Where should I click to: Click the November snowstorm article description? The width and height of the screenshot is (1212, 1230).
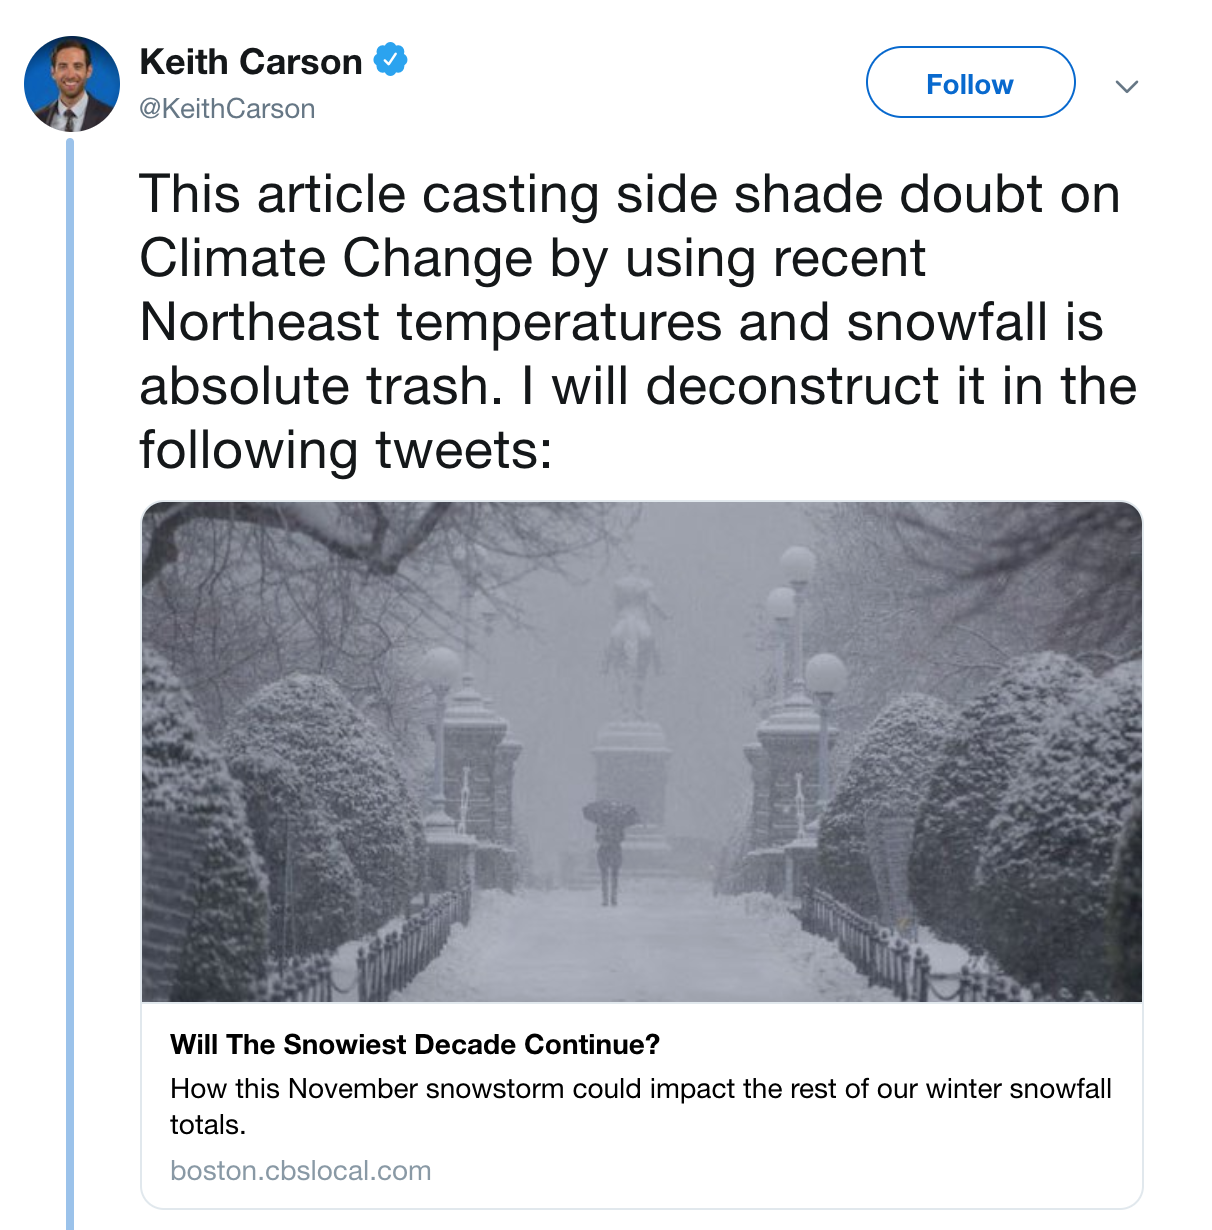click(641, 1106)
